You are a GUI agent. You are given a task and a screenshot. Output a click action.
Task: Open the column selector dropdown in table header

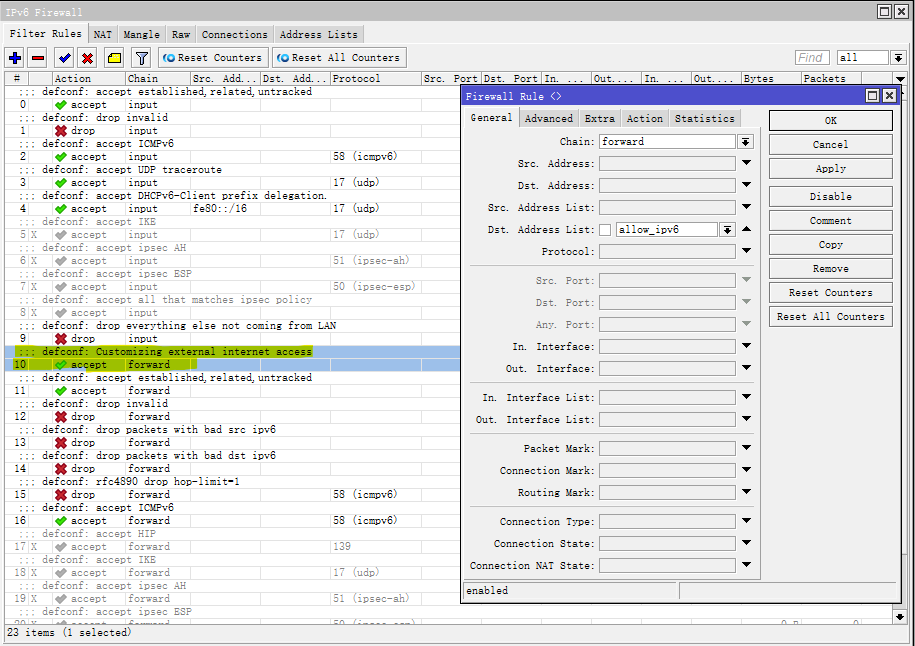click(x=900, y=79)
